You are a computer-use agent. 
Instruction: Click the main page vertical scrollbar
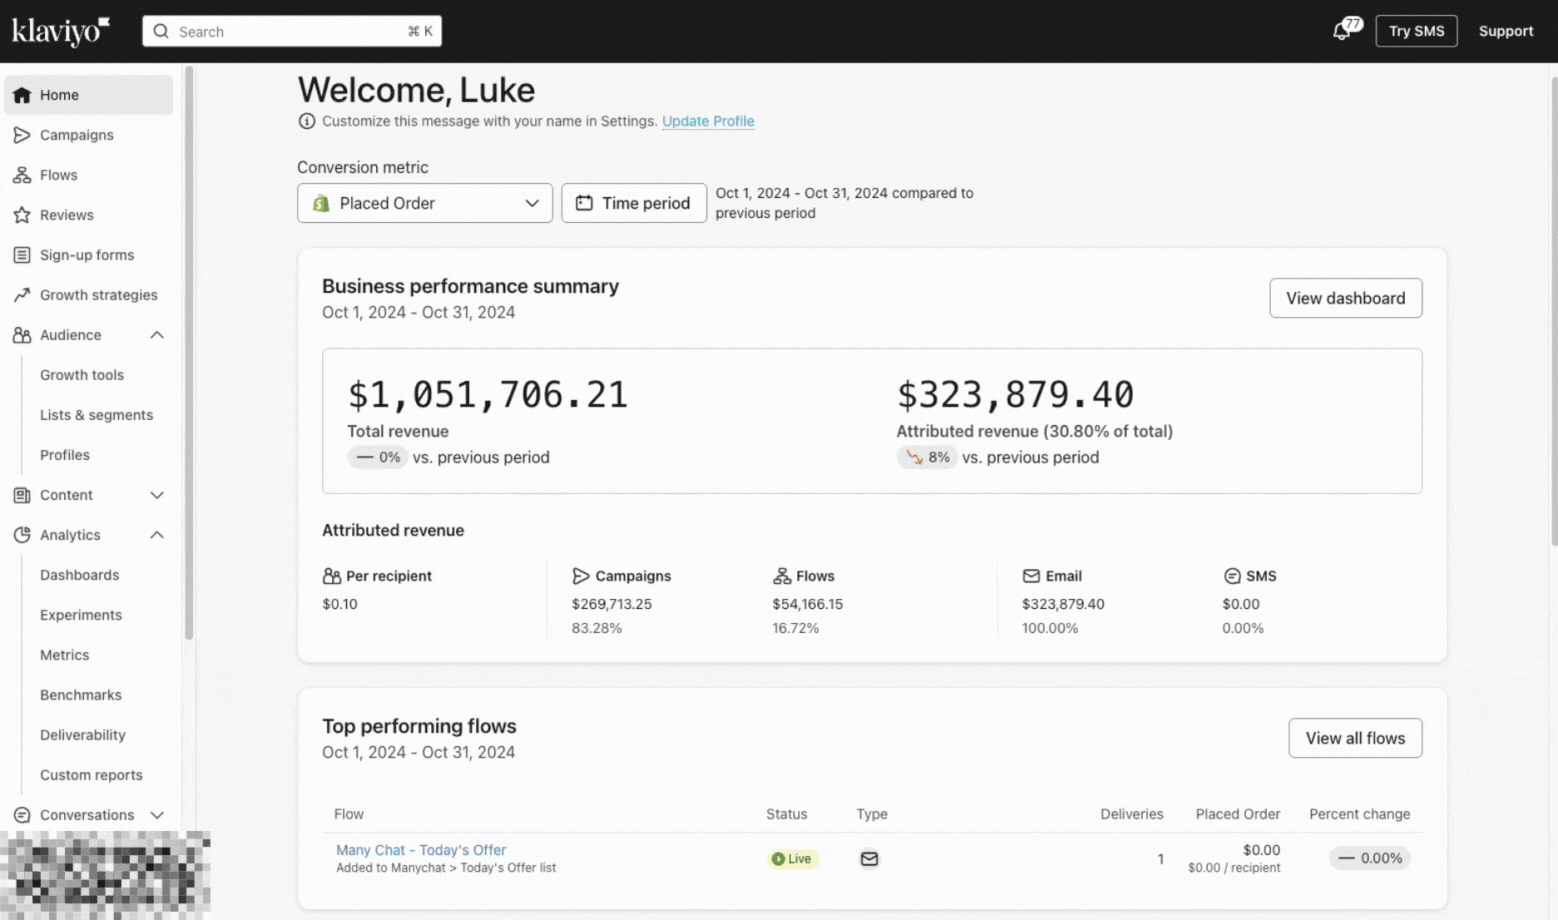(1554, 310)
